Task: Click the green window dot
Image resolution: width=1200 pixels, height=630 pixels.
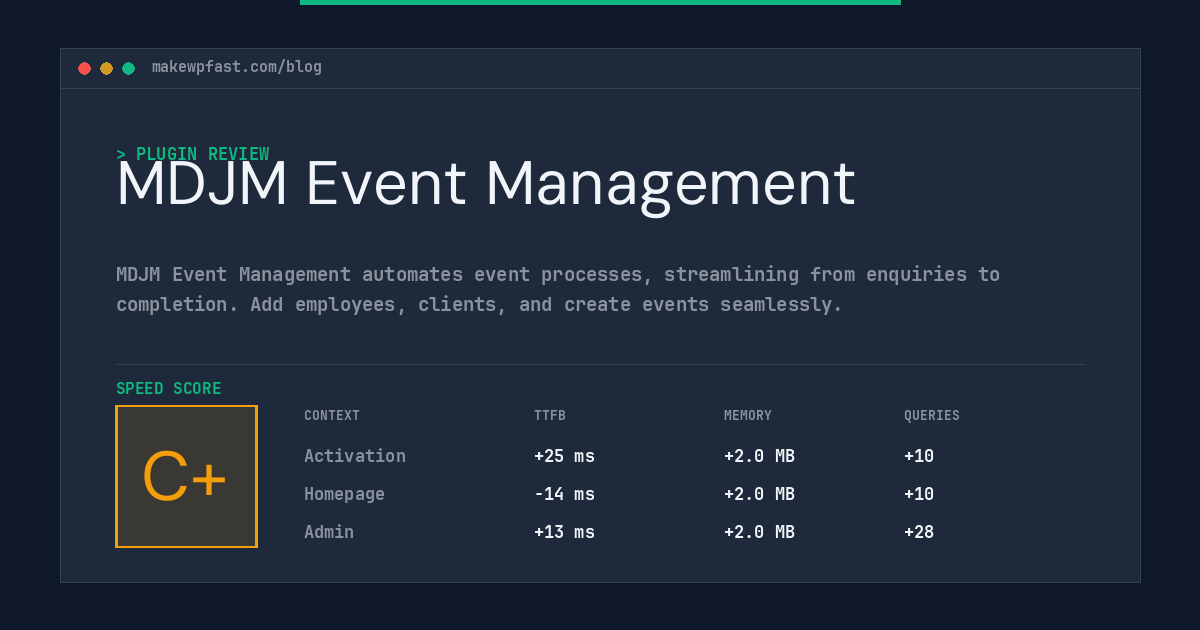Action: point(128,68)
